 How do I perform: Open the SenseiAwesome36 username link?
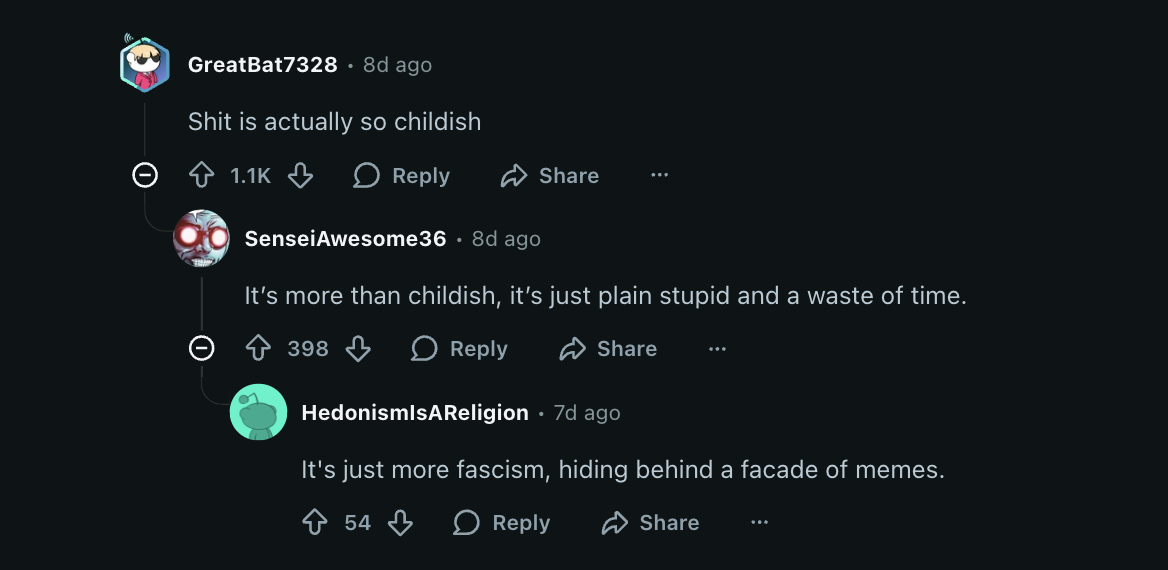(345, 239)
